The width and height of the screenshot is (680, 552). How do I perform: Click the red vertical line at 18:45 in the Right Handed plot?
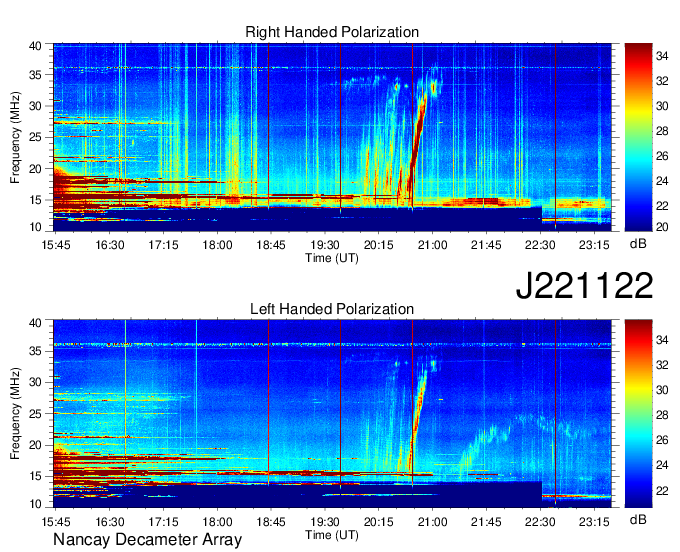[x=268, y=126]
